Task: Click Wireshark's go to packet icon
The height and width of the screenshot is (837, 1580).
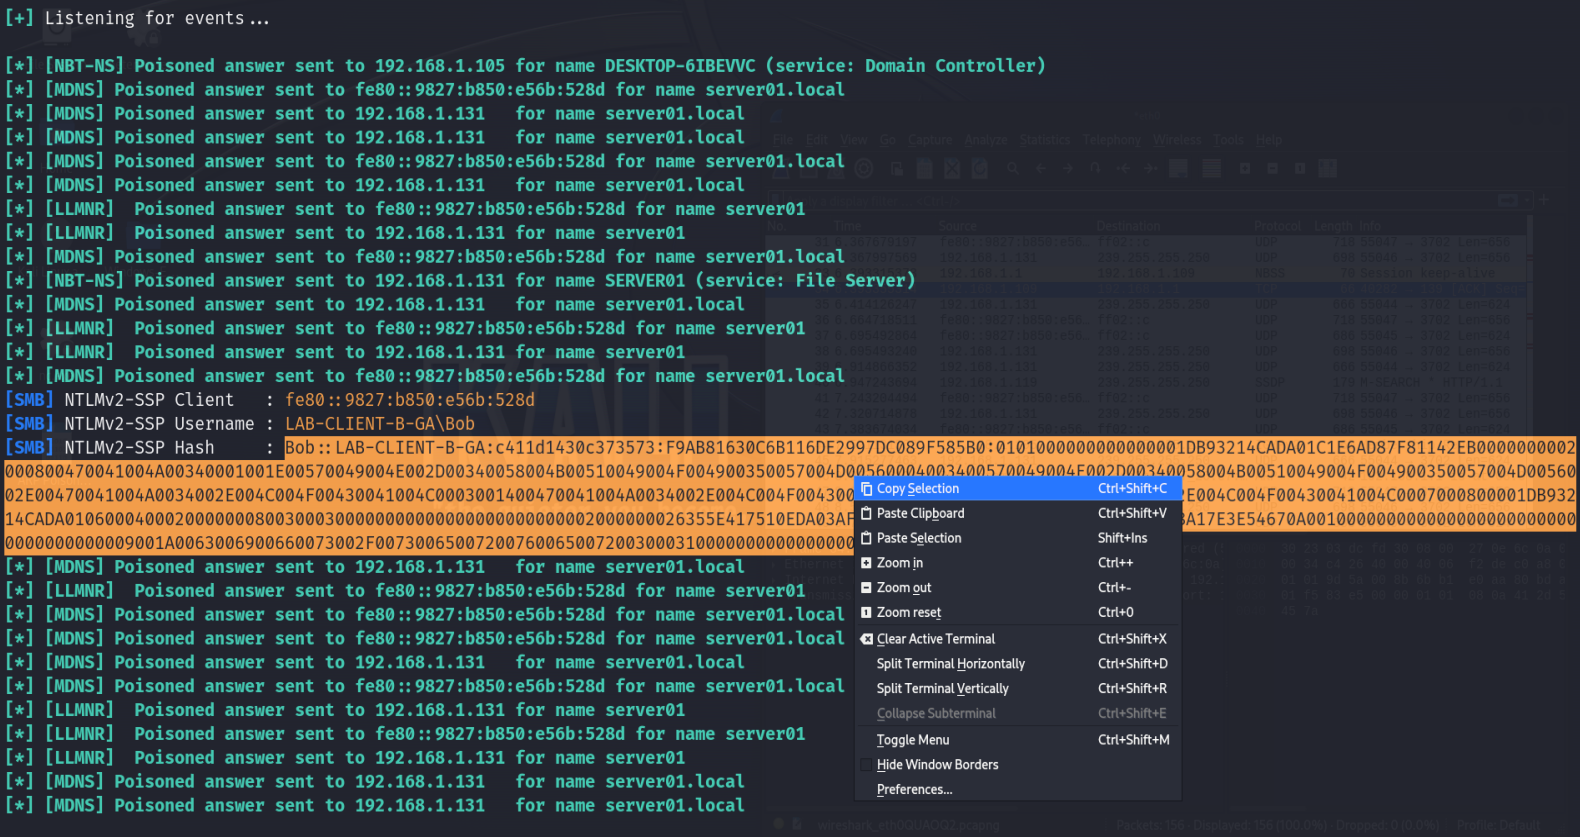Action: click(x=1095, y=168)
